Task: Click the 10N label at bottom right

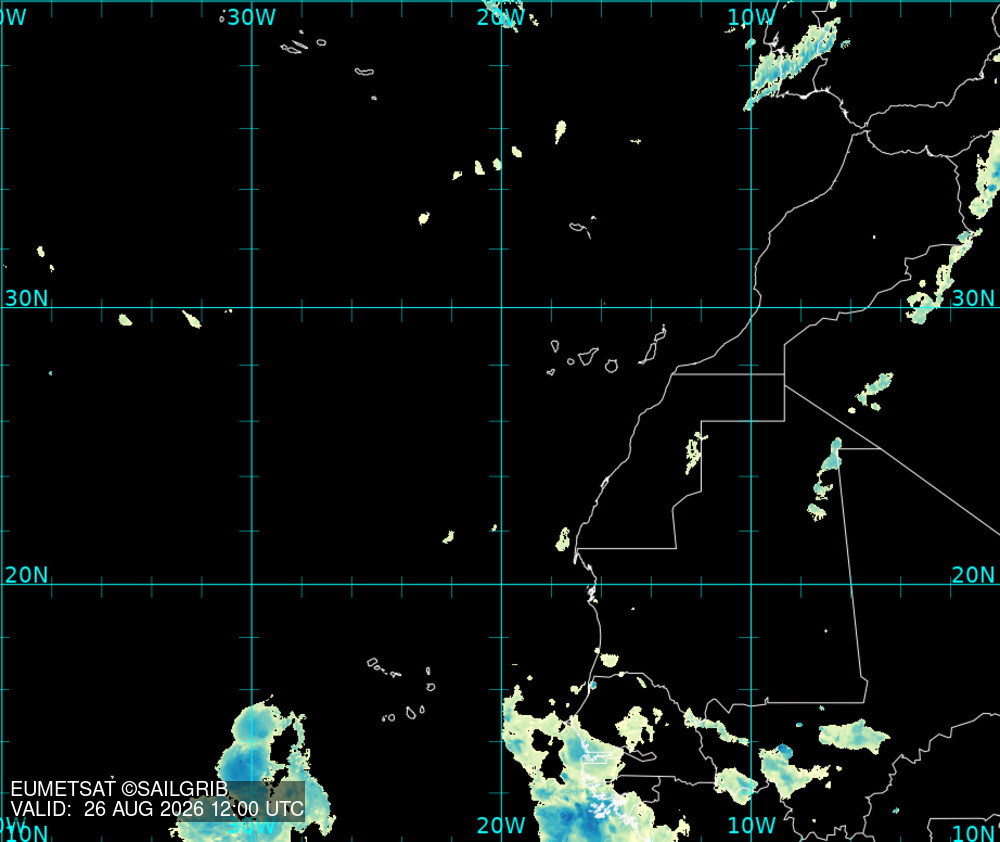Action: click(x=973, y=833)
